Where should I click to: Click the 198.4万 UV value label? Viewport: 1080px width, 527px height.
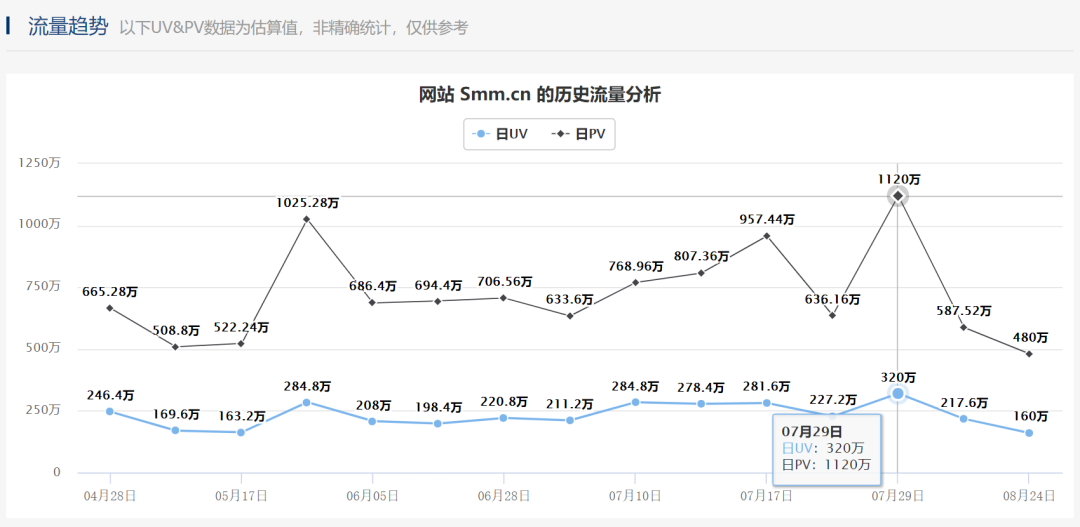coord(438,408)
